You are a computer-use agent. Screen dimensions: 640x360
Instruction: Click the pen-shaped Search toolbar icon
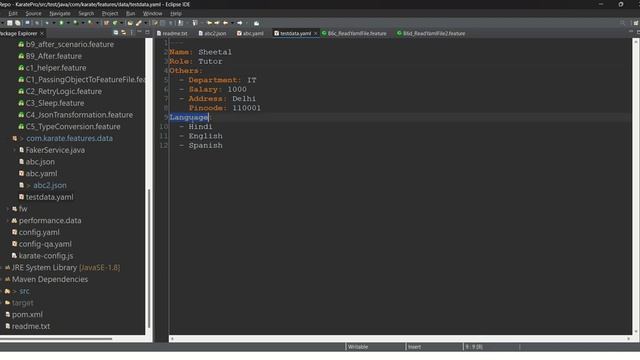pyautogui.click(x=139, y=23)
